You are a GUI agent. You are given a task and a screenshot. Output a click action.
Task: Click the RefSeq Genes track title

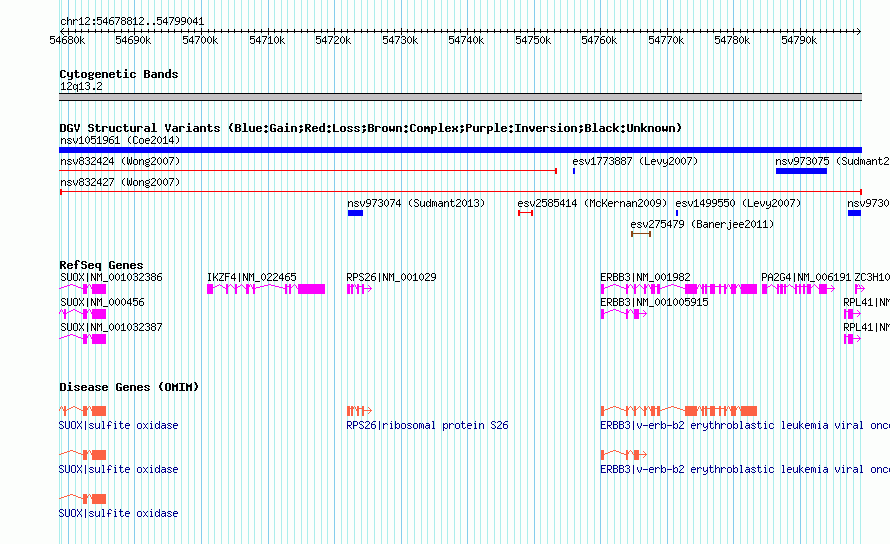click(101, 265)
